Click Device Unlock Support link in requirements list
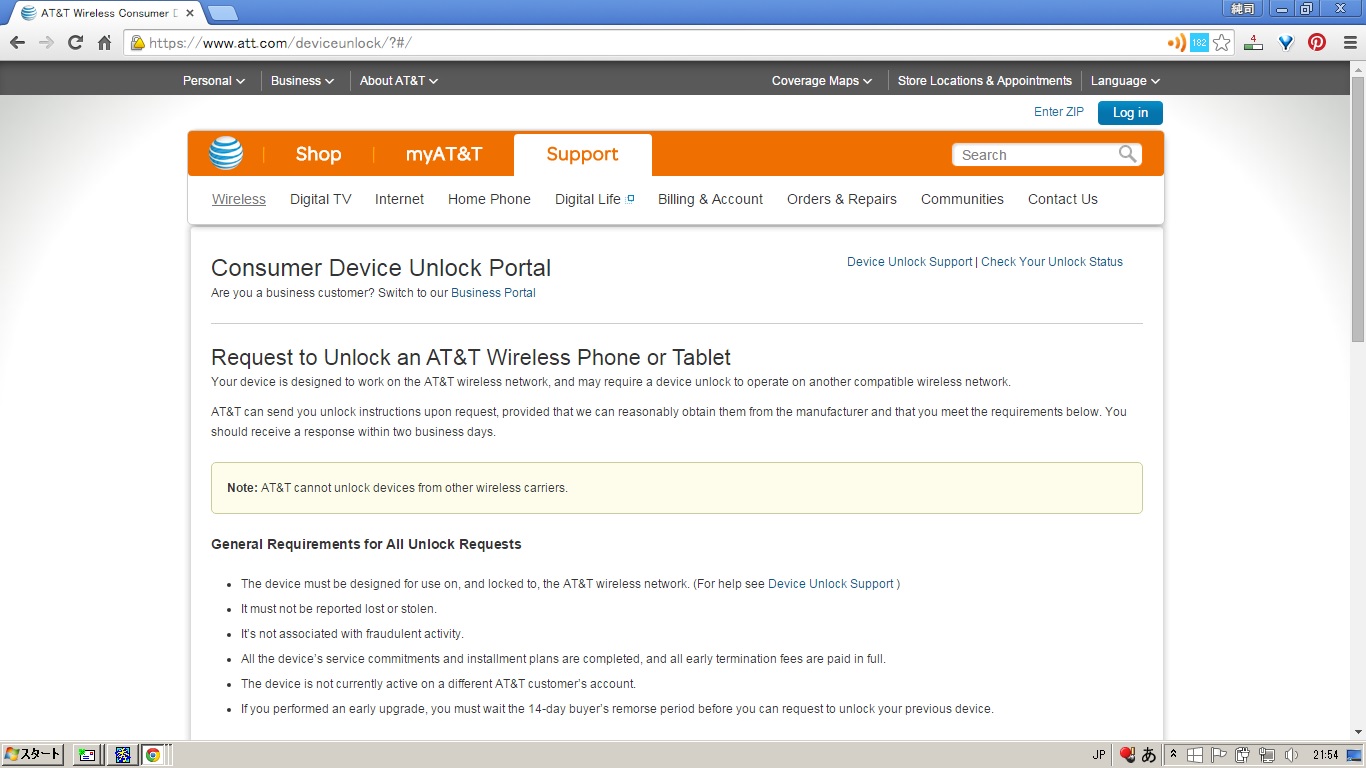Image resolution: width=1366 pixels, height=768 pixels. (x=831, y=584)
